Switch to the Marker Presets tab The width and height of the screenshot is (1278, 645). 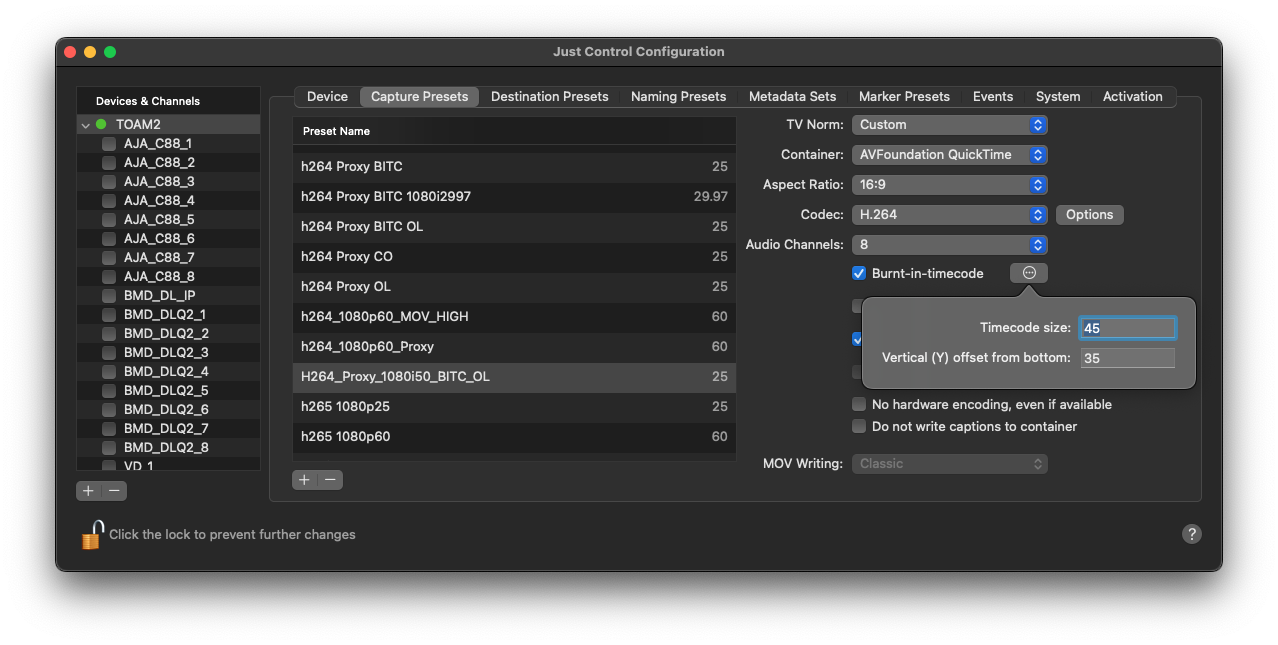point(904,97)
